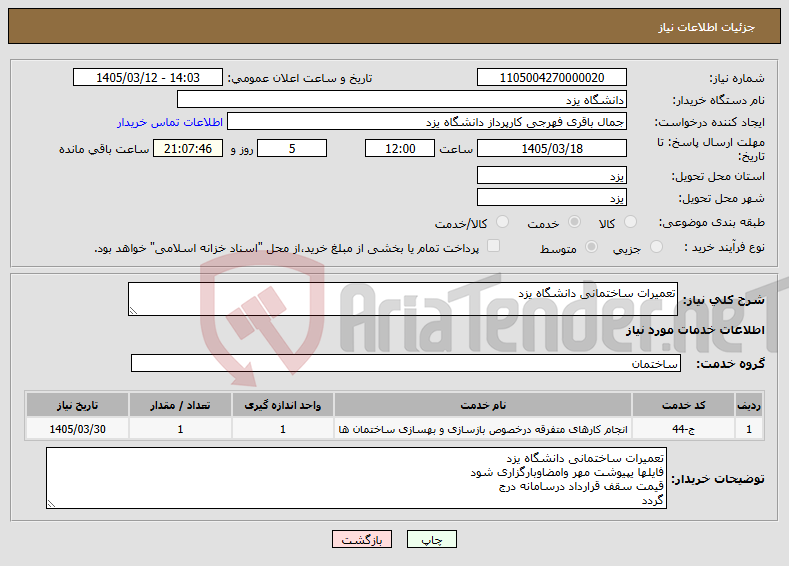This screenshot has height=566, width=789.
Task: Click the نوع فرآیند خرید label
Action: tap(724, 247)
